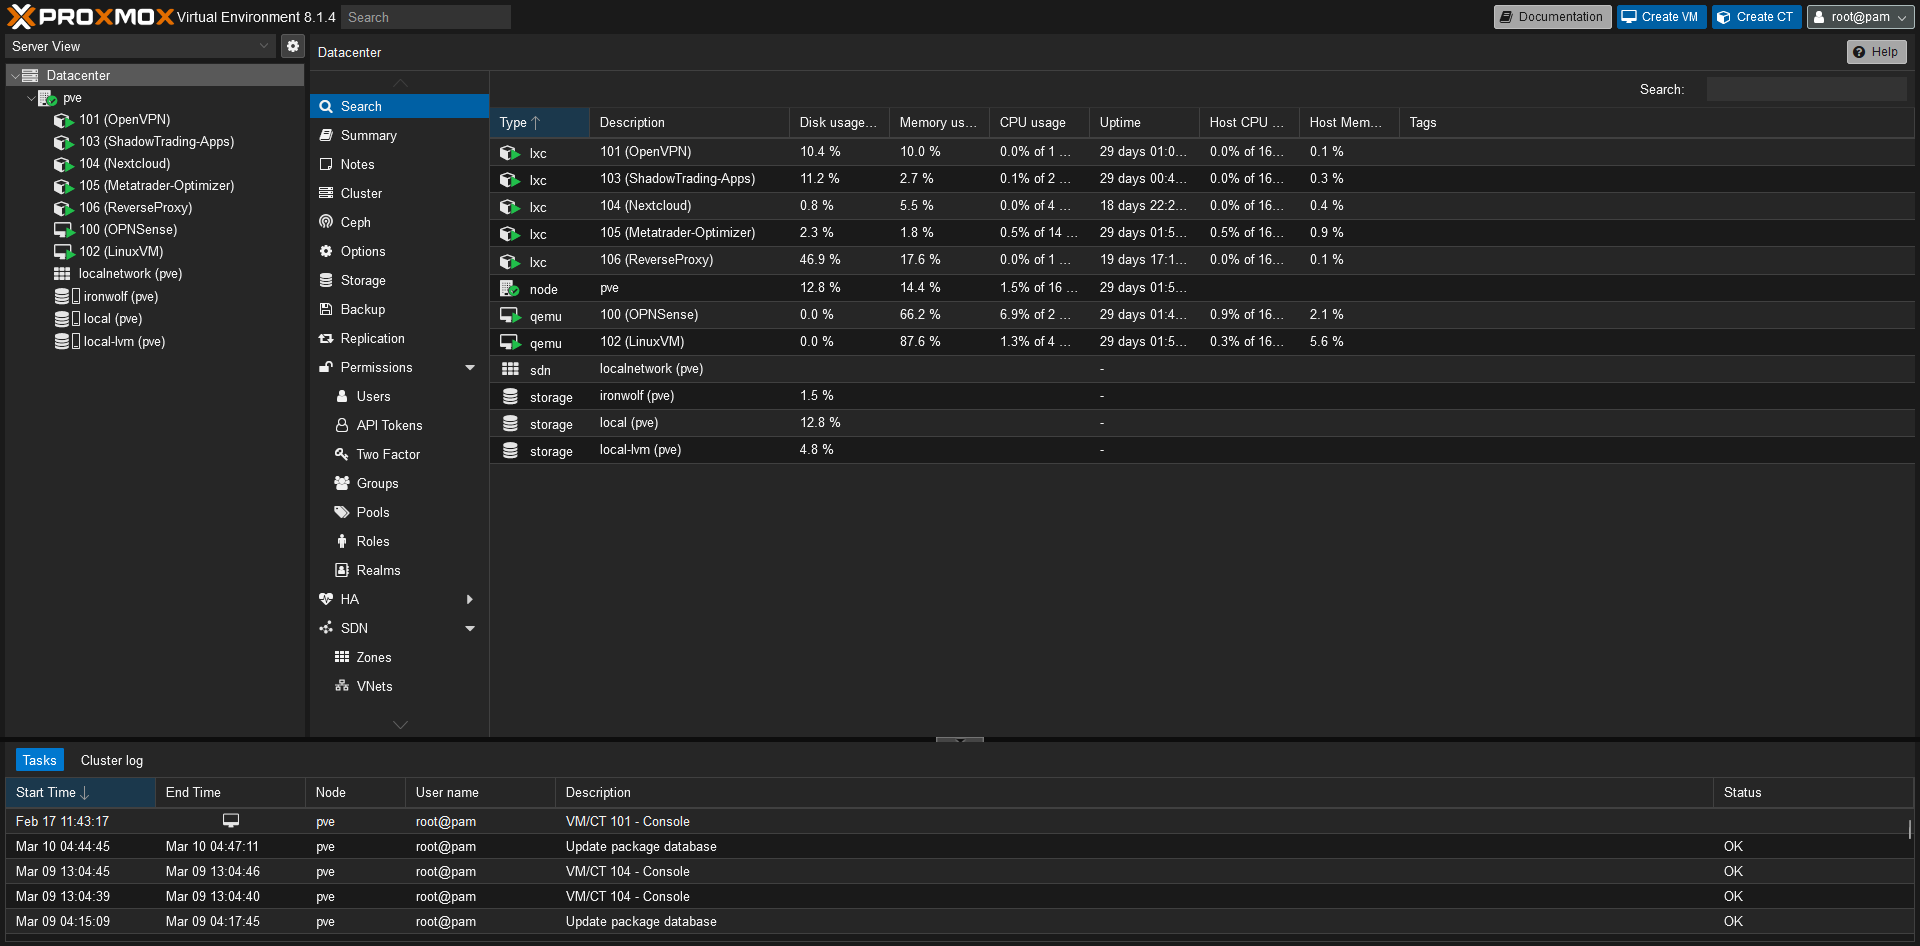This screenshot has height=946, width=1920.
Task: Collapse the Datacenter tree node
Action: [14, 76]
